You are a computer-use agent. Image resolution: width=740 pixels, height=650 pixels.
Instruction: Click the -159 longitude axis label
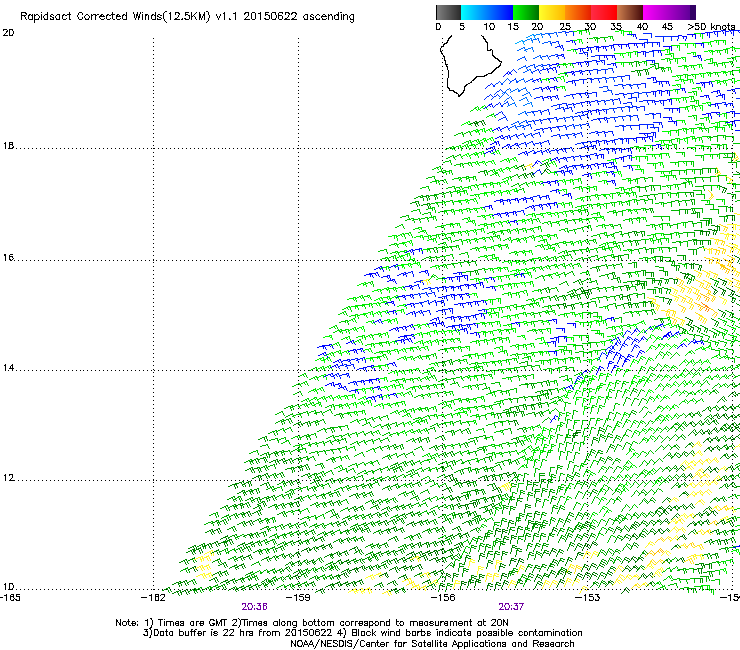[298, 598]
